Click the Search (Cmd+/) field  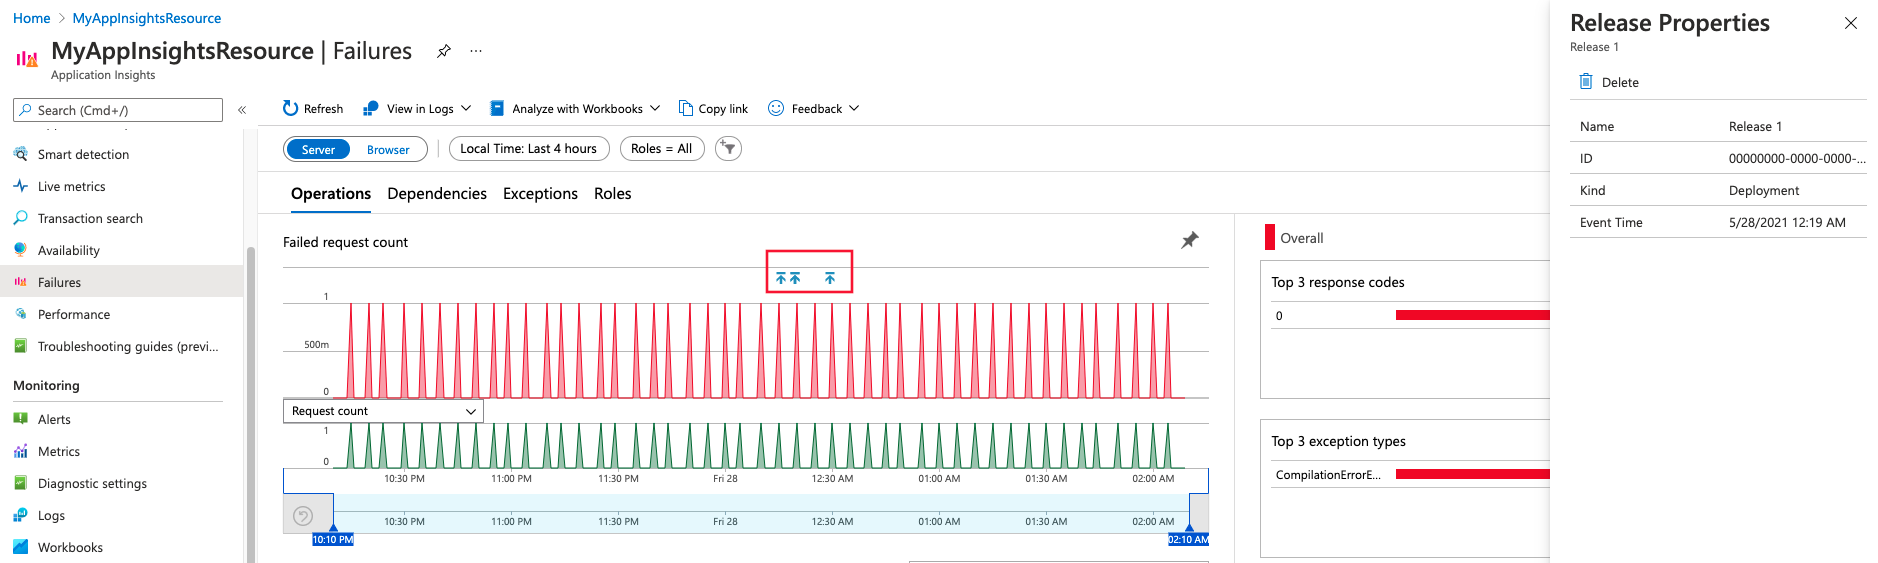click(x=118, y=110)
